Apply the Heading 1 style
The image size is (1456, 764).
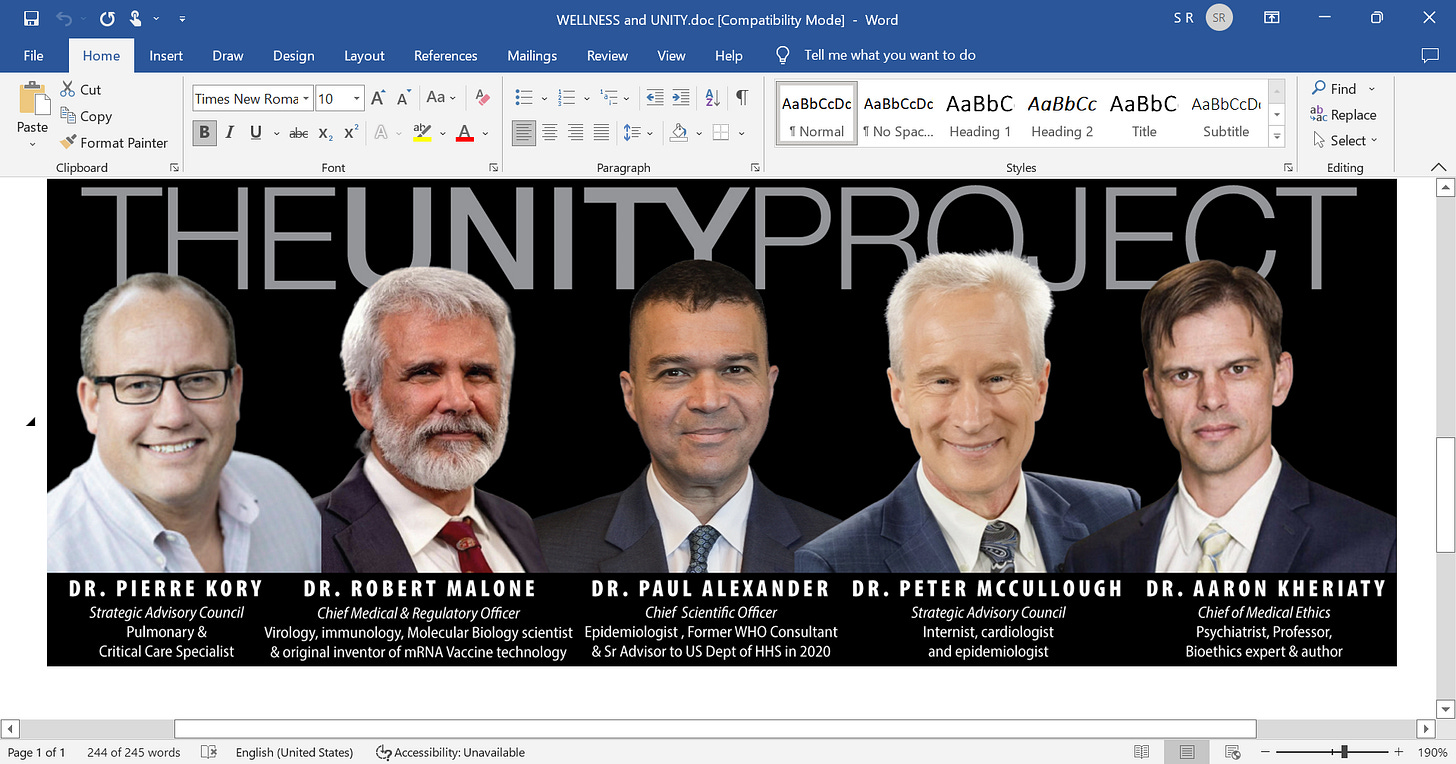(979, 115)
